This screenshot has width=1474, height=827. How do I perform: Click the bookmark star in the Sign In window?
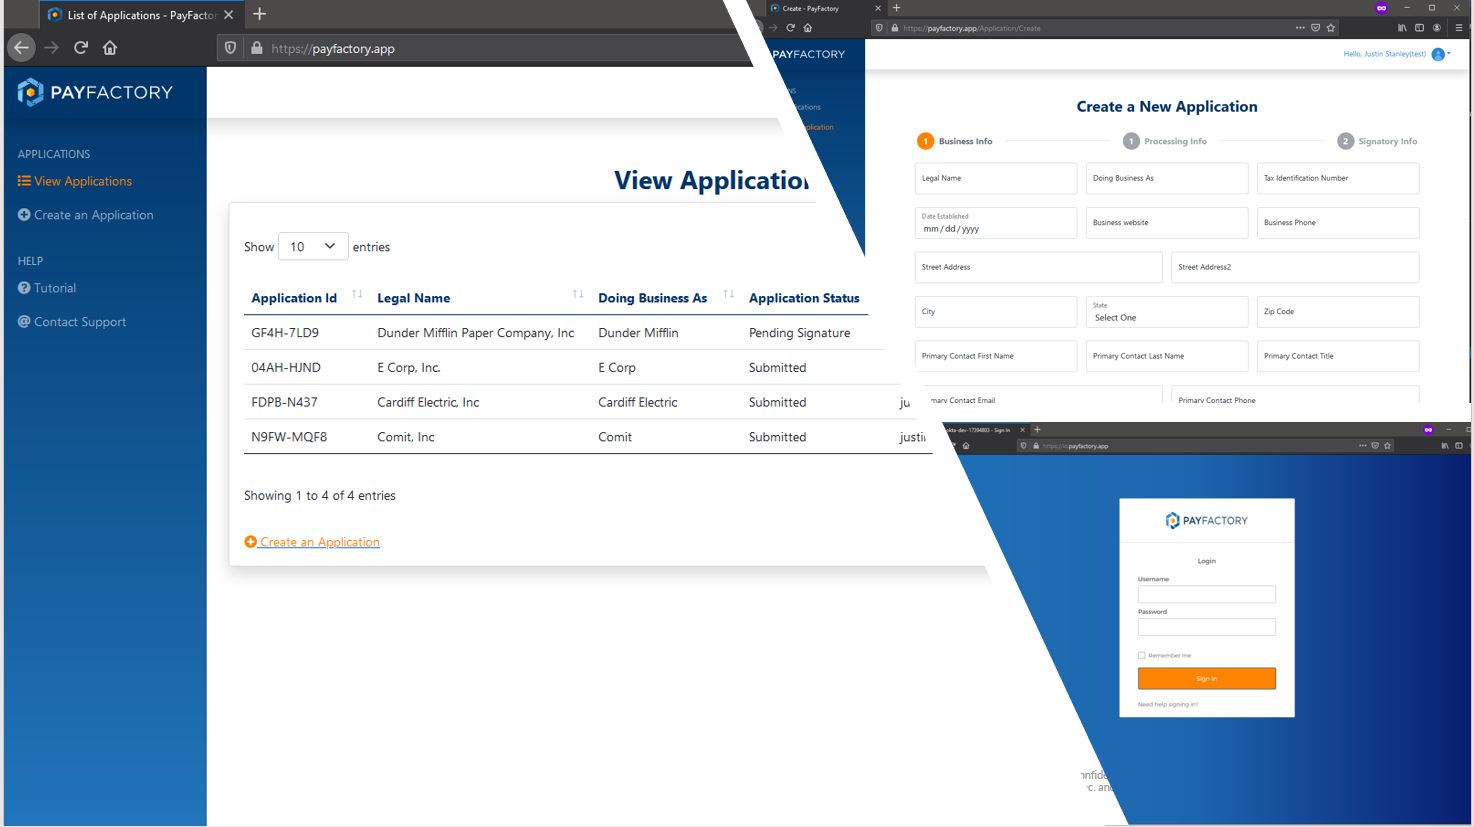tap(1387, 446)
